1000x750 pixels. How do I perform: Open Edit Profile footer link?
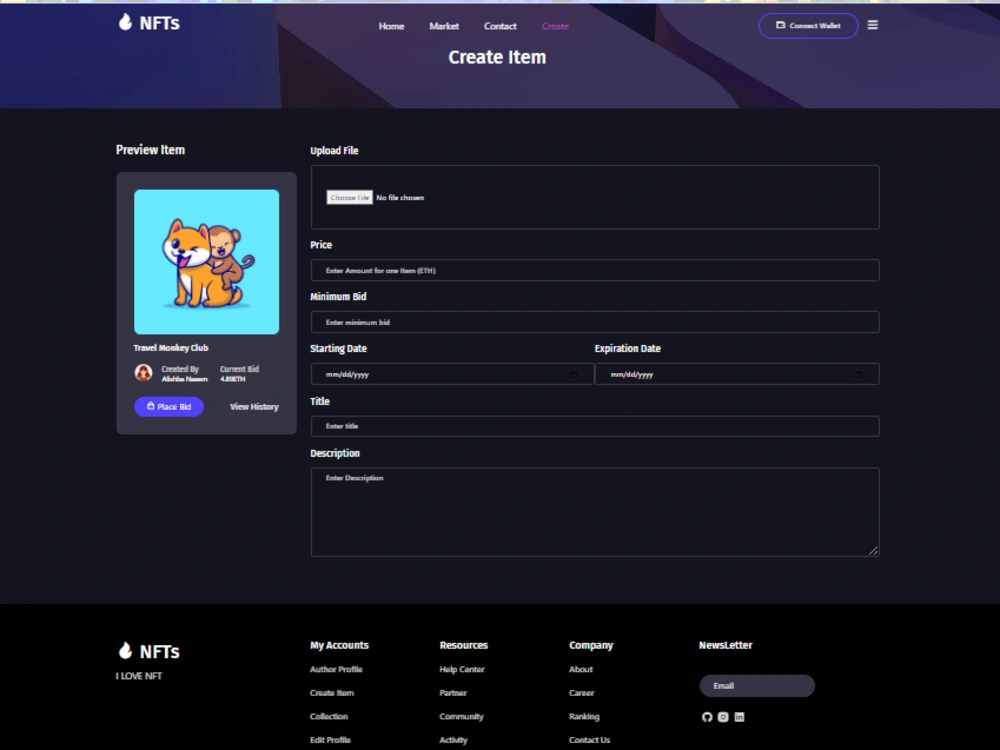tap(330, 740)
